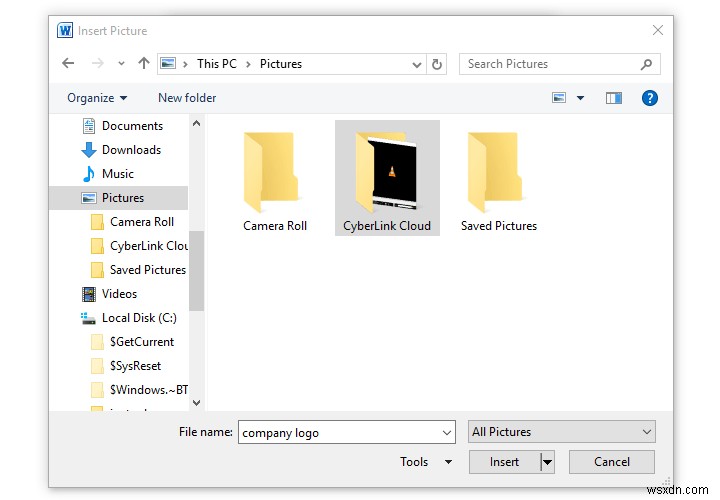Open the Tools dropdown menu
This screenshot has width=720, height=500.
425,461
